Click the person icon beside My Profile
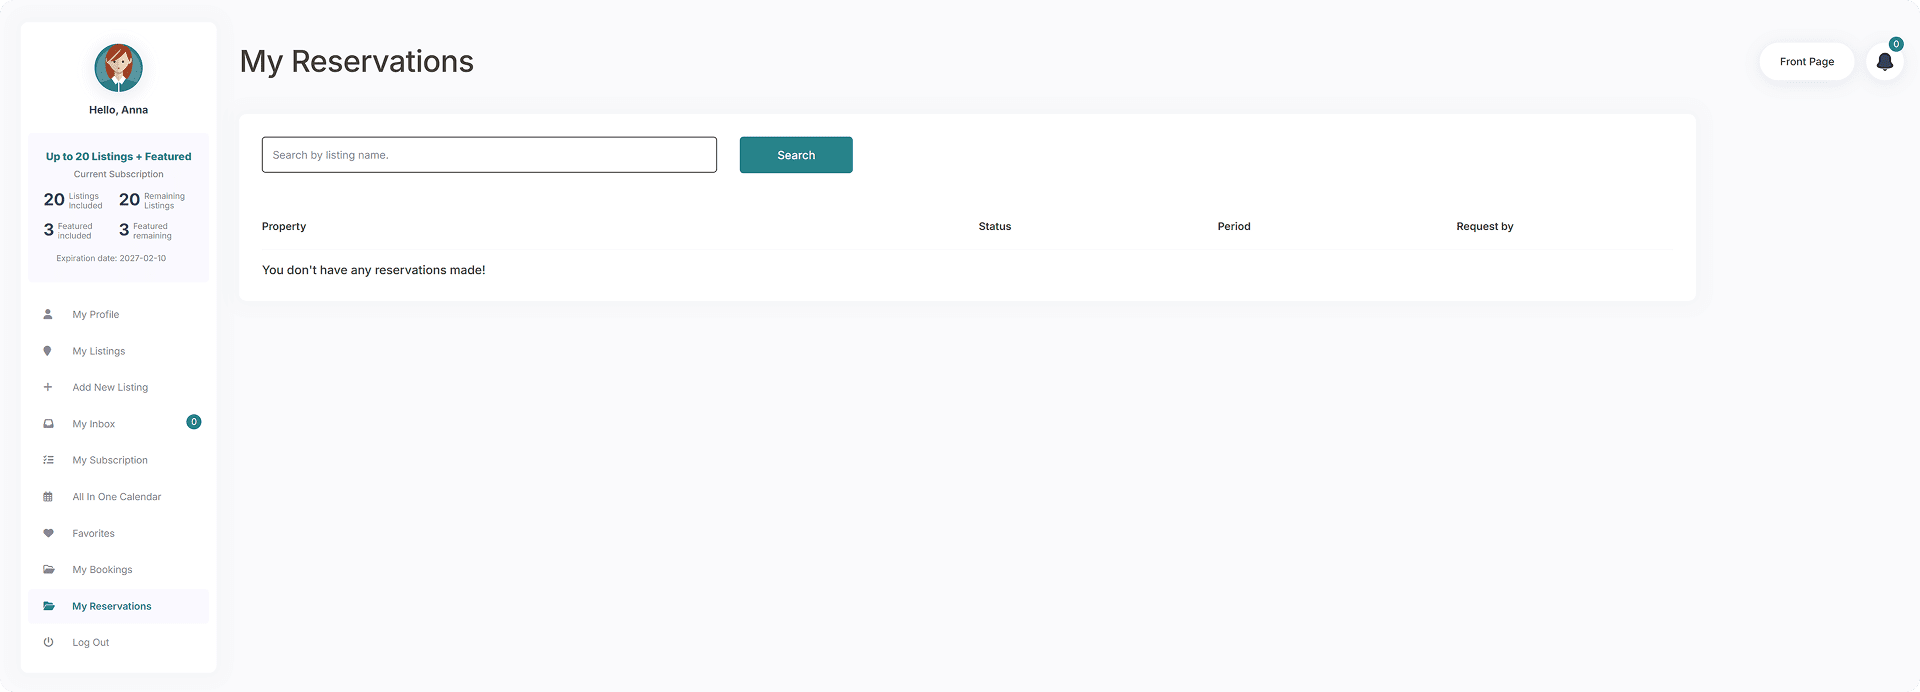The height and width of the screenshot is (692, 1920). tap(48, 314)
